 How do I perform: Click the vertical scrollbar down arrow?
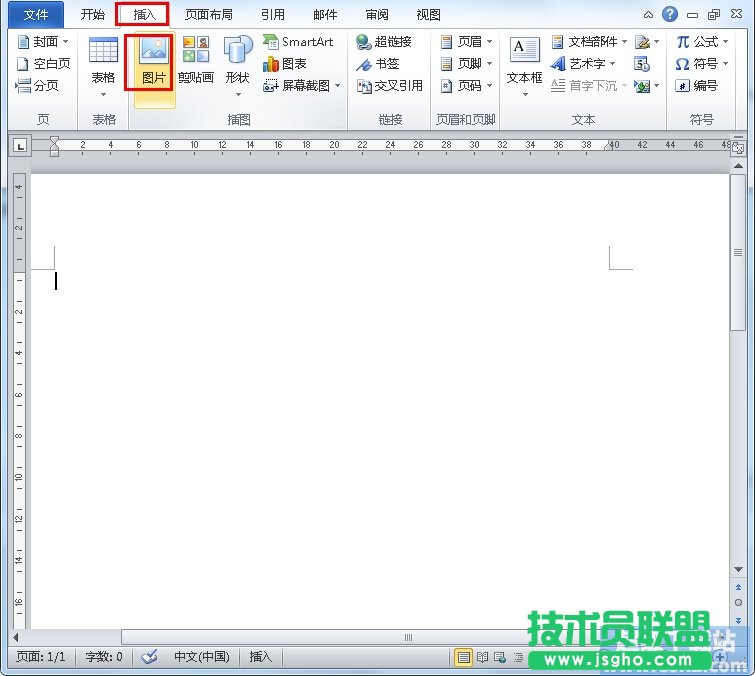[738, 569]
